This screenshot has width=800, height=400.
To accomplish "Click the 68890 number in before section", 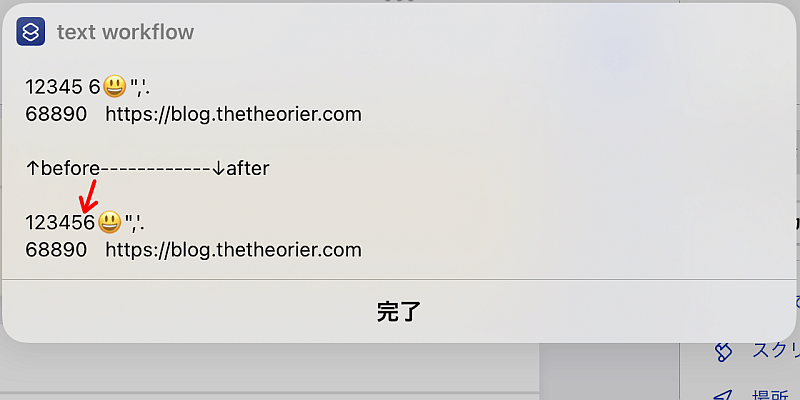I will tap(56, 114).
